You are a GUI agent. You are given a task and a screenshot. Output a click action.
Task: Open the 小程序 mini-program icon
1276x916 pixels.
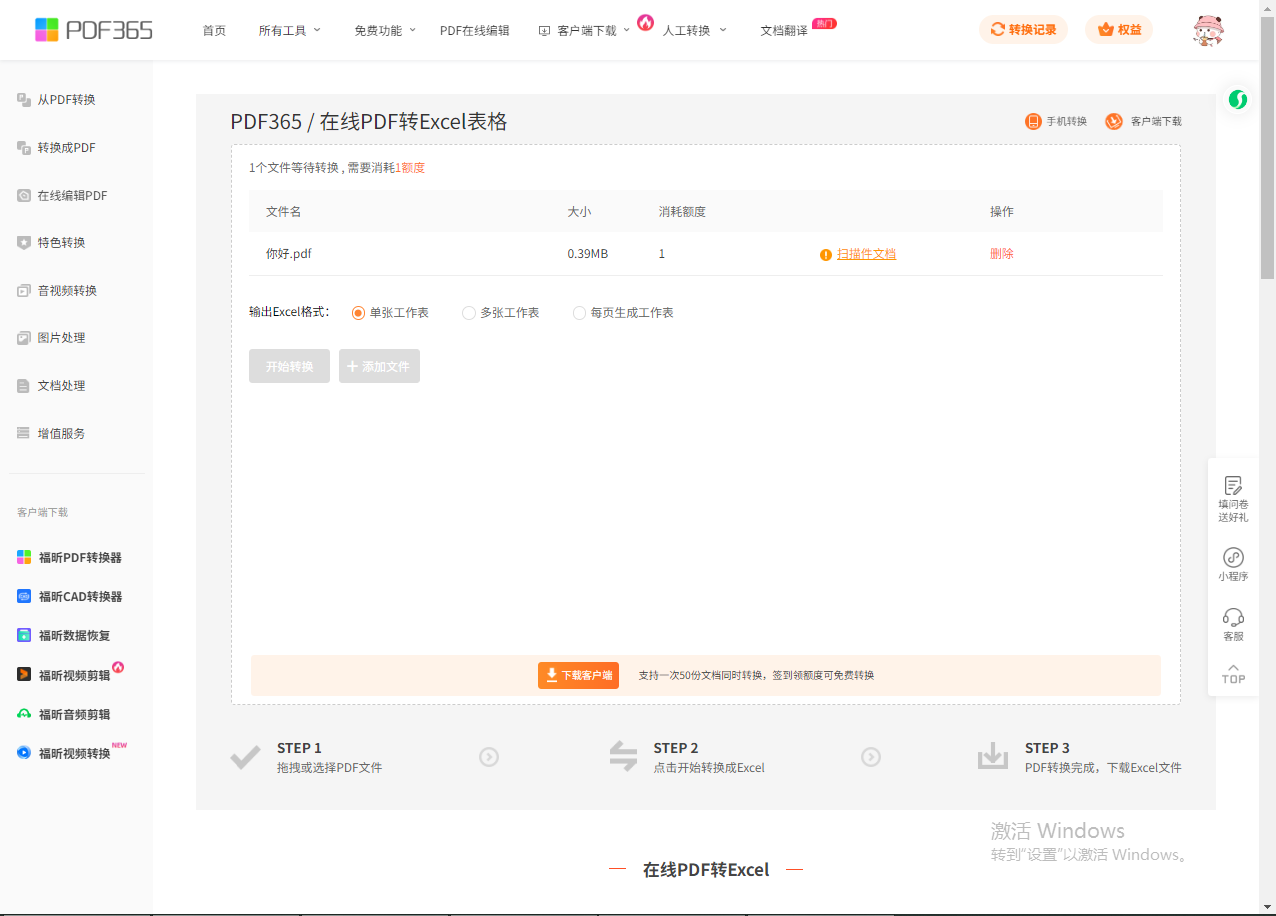(1233, 557)
